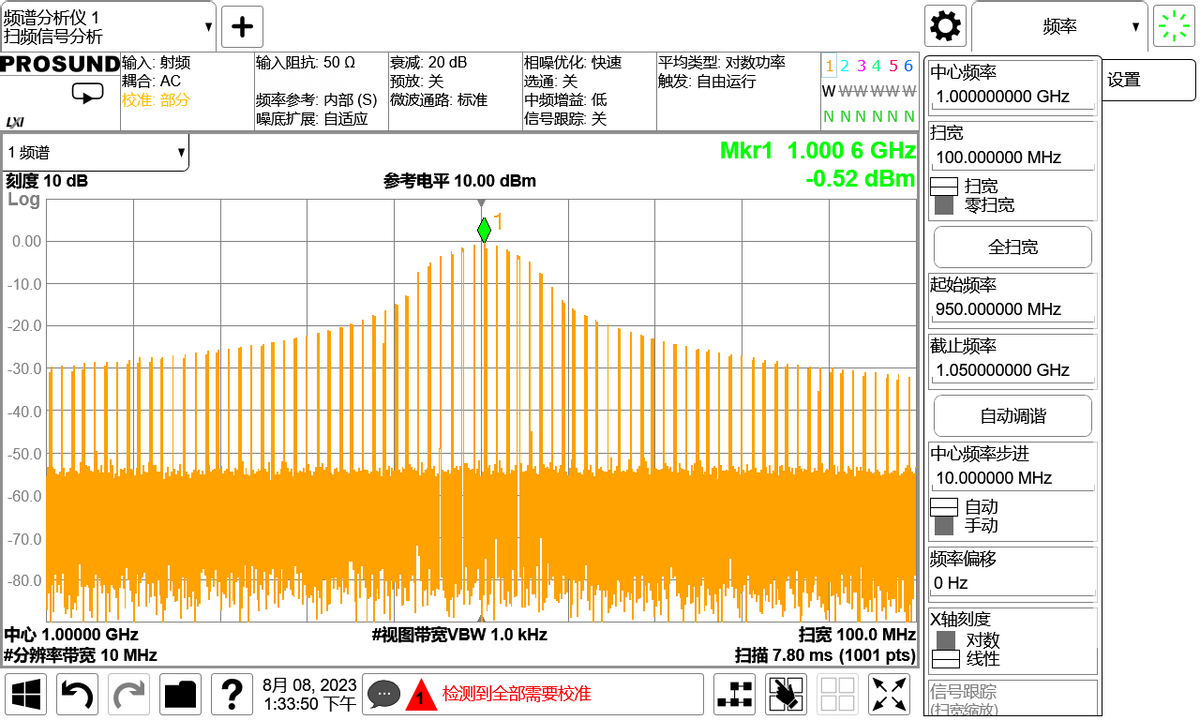Click the plus button to add a screen
Screen dimensions: 1200x720
coord(241,27)
